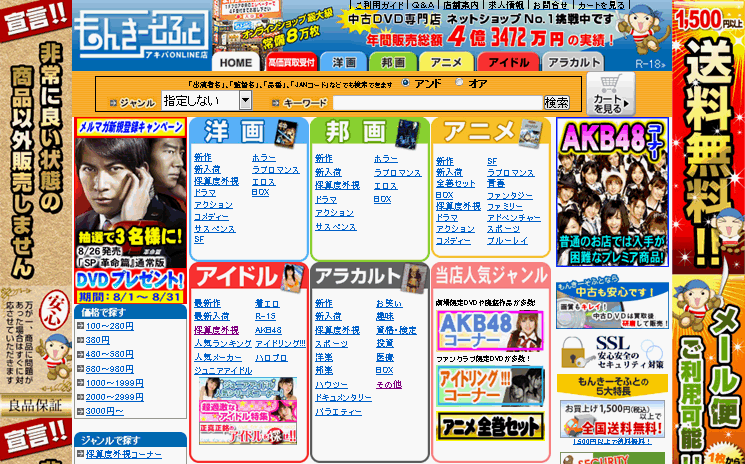The image size is (745, 464).
Task: Open コメディー in the 洋画 panel
Action: pyautogui.click(x=211, y=217)
